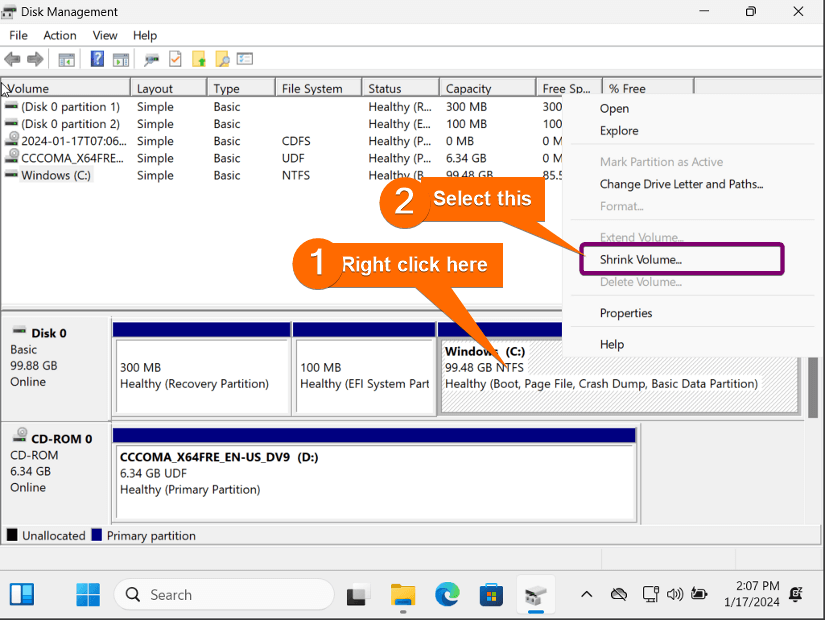Sort by the Layout column header
Viewport: 825px width, 620px height.
click(x=168, y=88)
